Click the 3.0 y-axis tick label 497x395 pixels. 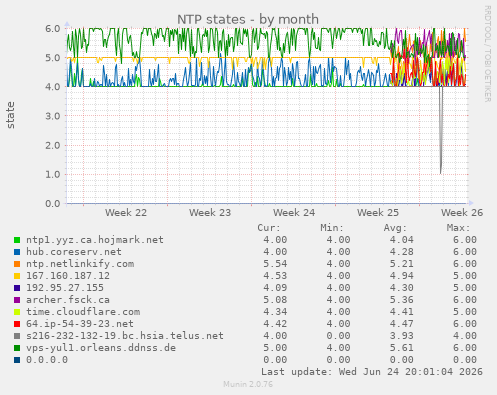point(53,116)
